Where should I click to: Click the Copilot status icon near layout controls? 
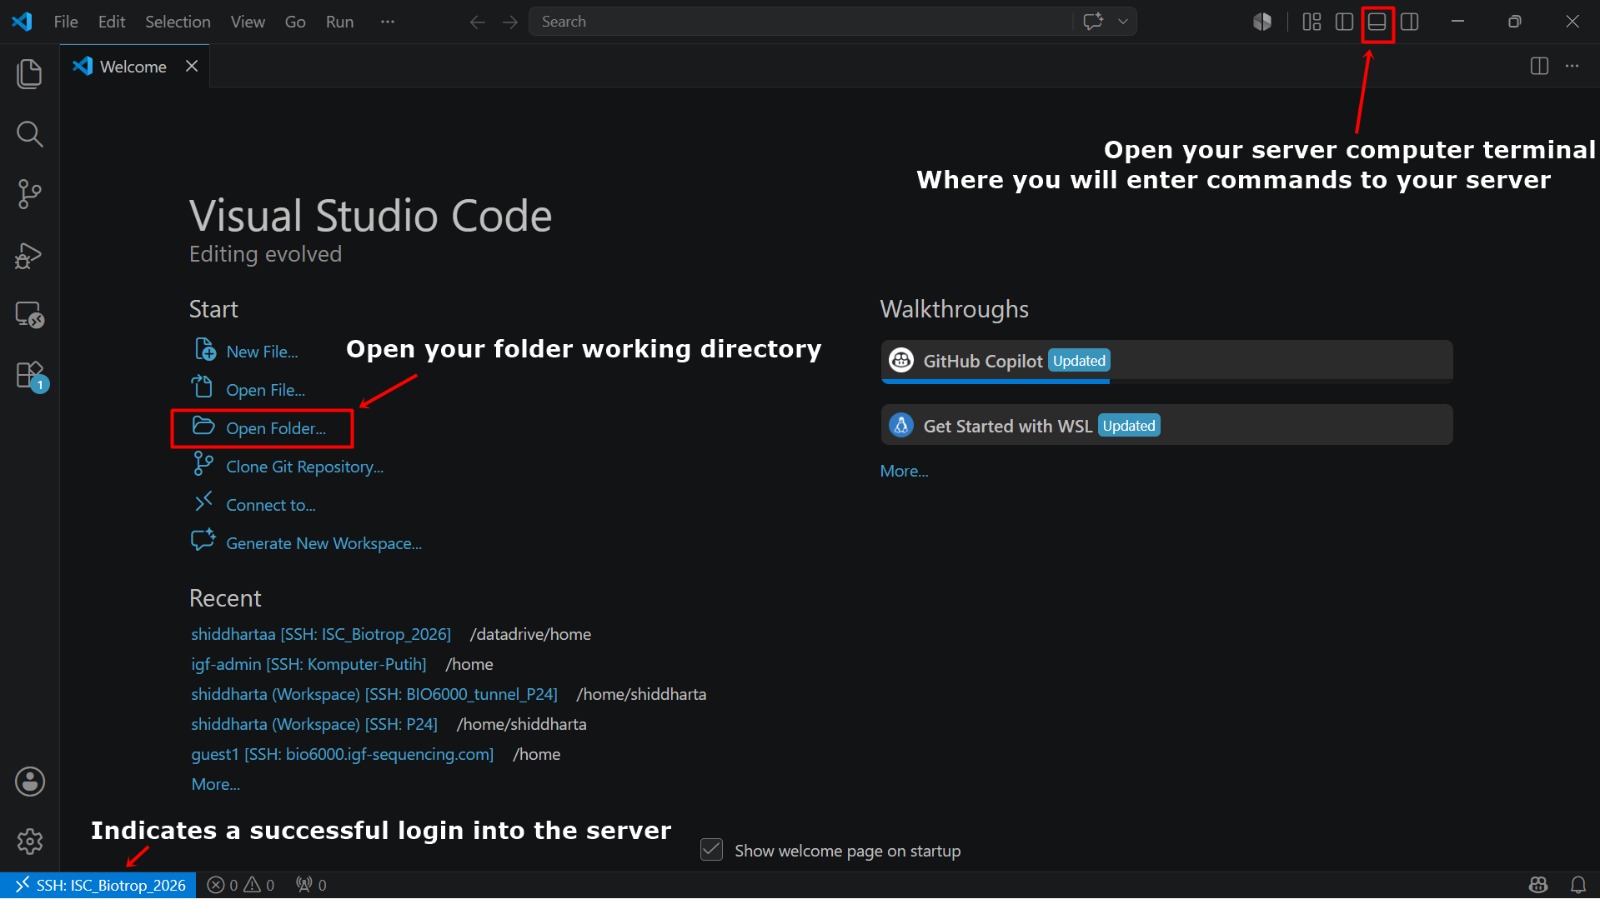[1262, 21]
